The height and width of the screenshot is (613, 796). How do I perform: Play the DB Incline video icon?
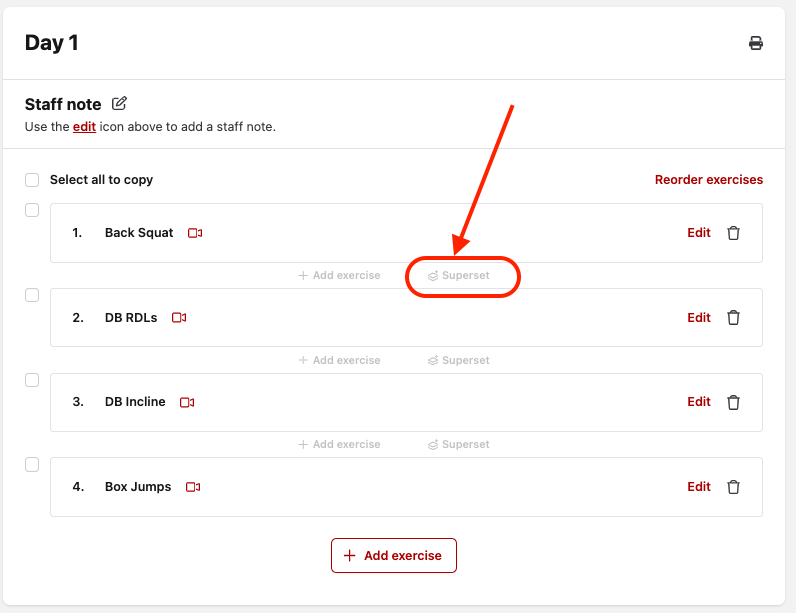coord(187,402)
